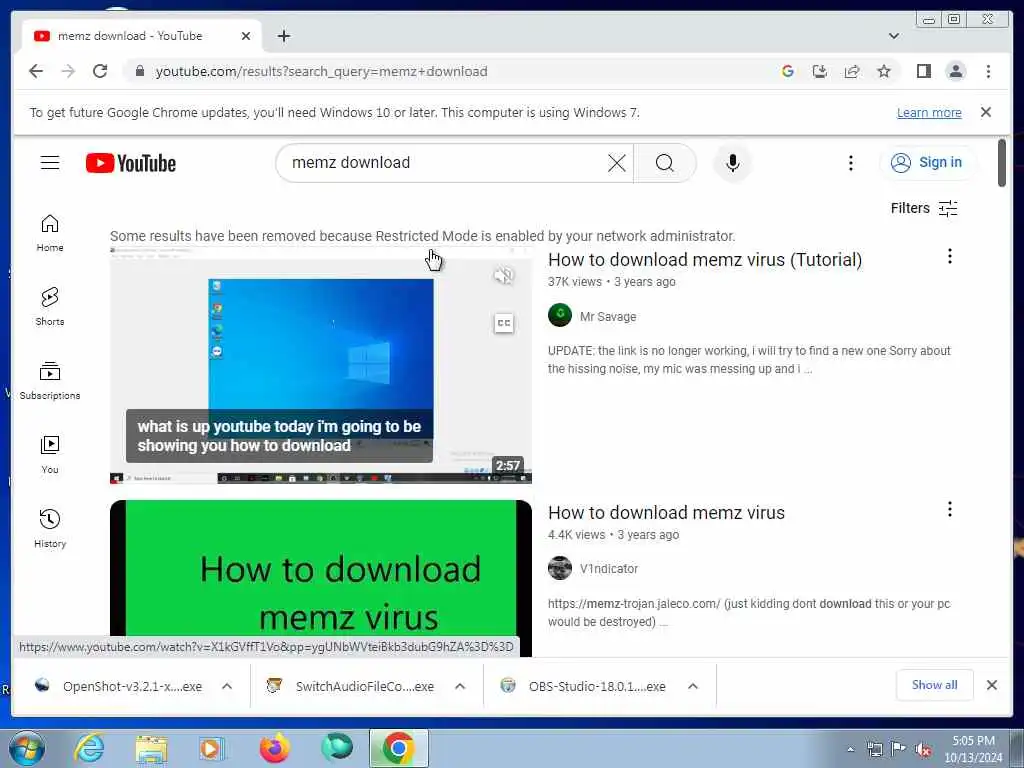Open a new tab with plus button
The height and width of the screenshot is (768, 1024).
pos(283,36)
